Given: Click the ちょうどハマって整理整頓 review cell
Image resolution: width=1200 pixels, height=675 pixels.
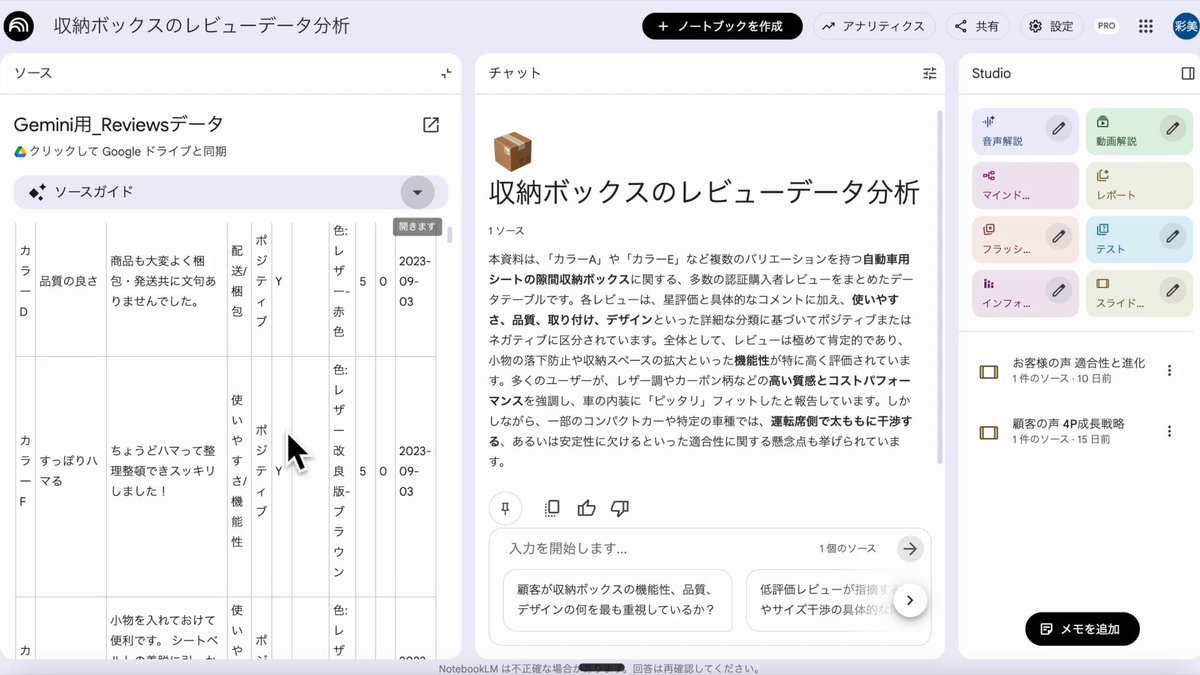Looking at the screenshot, I should tap(166, 471).
